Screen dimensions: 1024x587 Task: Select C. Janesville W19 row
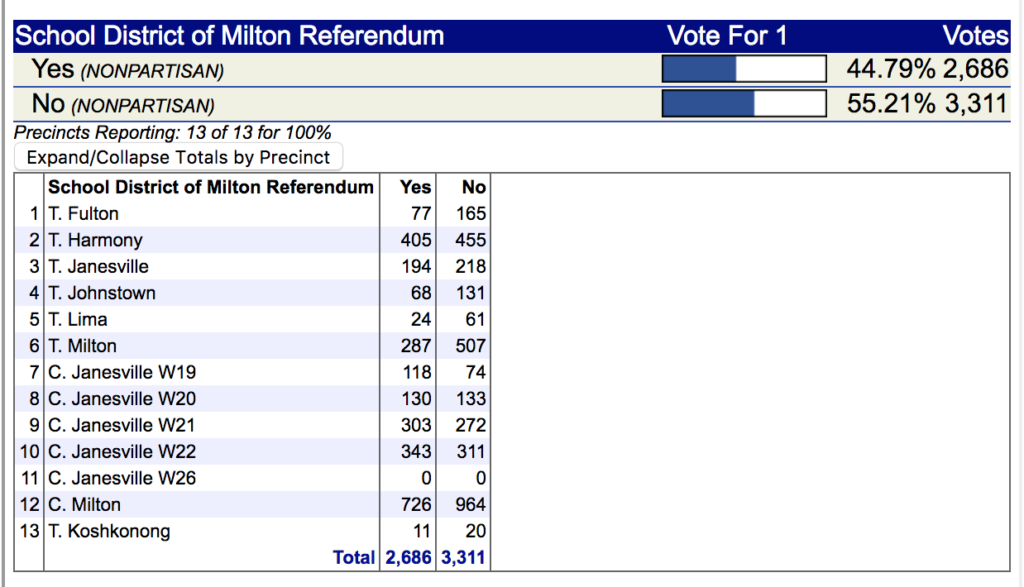pyautogui.click(x=252, y=372)
